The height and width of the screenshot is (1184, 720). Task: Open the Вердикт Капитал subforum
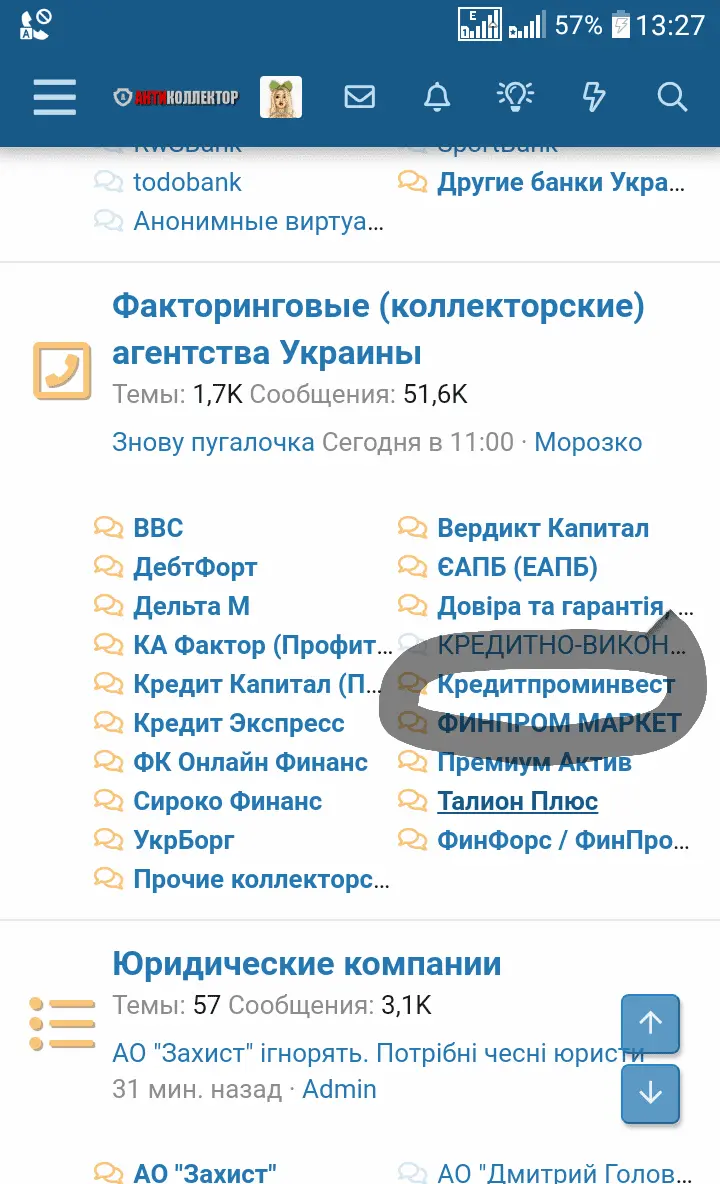542,528
